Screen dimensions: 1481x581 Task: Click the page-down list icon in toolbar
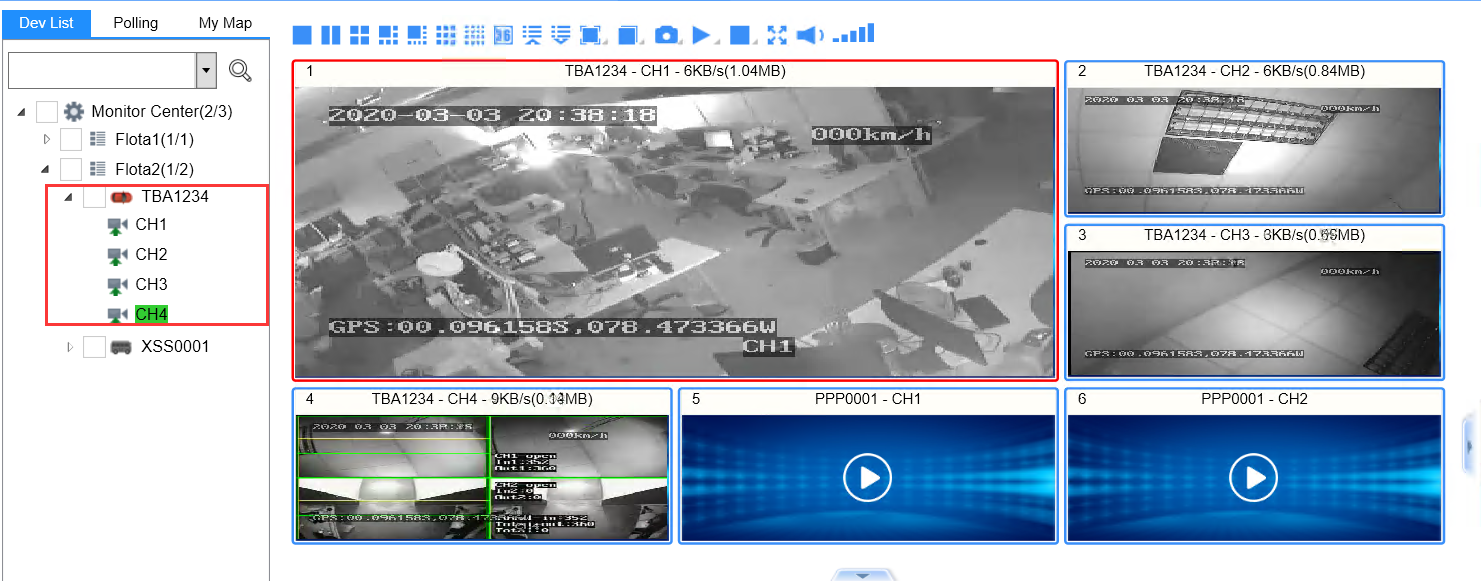(561, 35)
